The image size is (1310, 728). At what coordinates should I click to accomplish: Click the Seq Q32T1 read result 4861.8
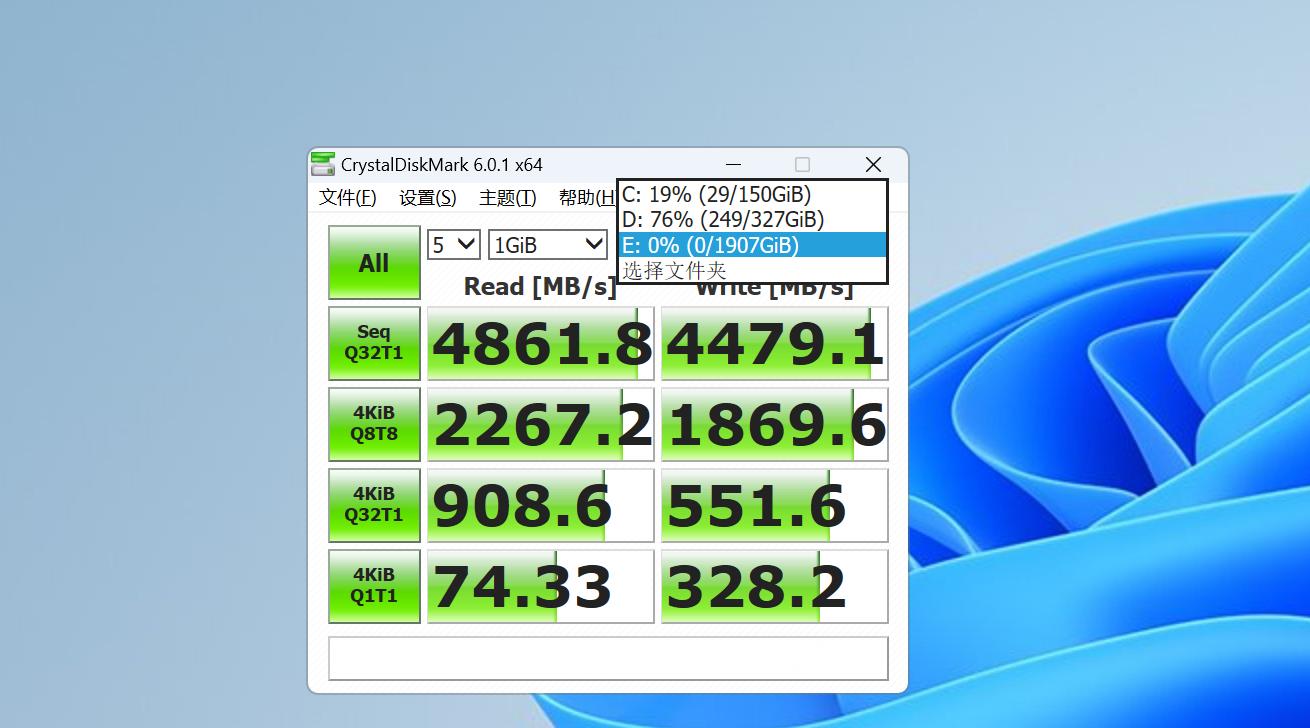(540, 342)
